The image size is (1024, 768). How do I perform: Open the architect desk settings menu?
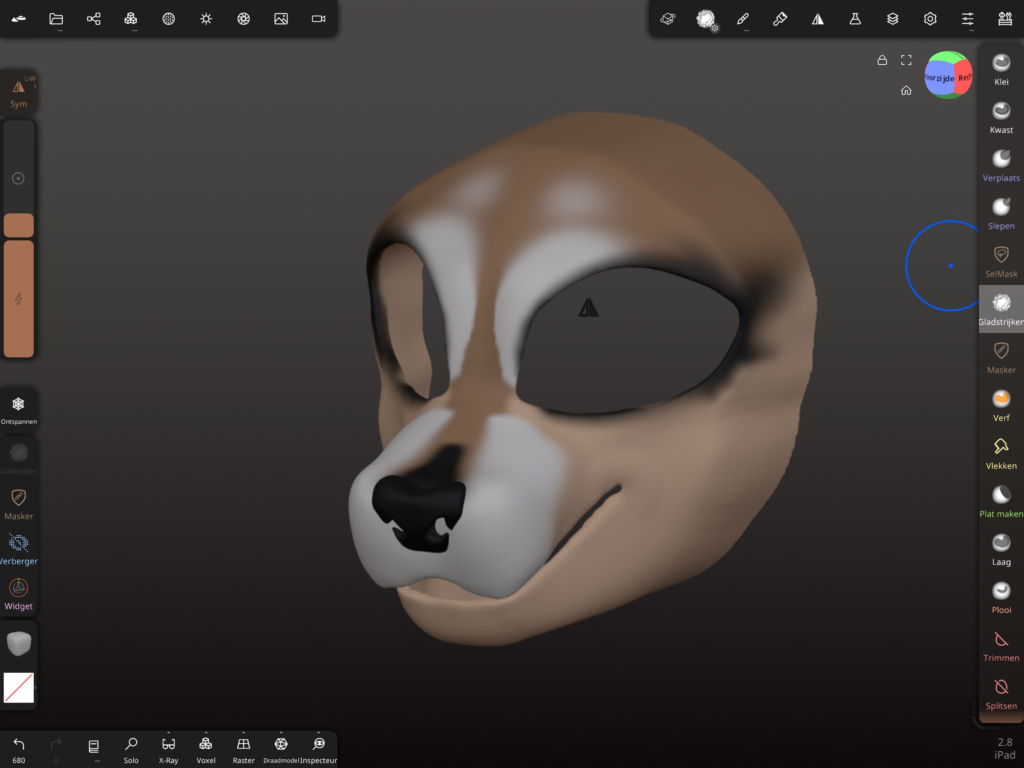(x=1004, y=19)
